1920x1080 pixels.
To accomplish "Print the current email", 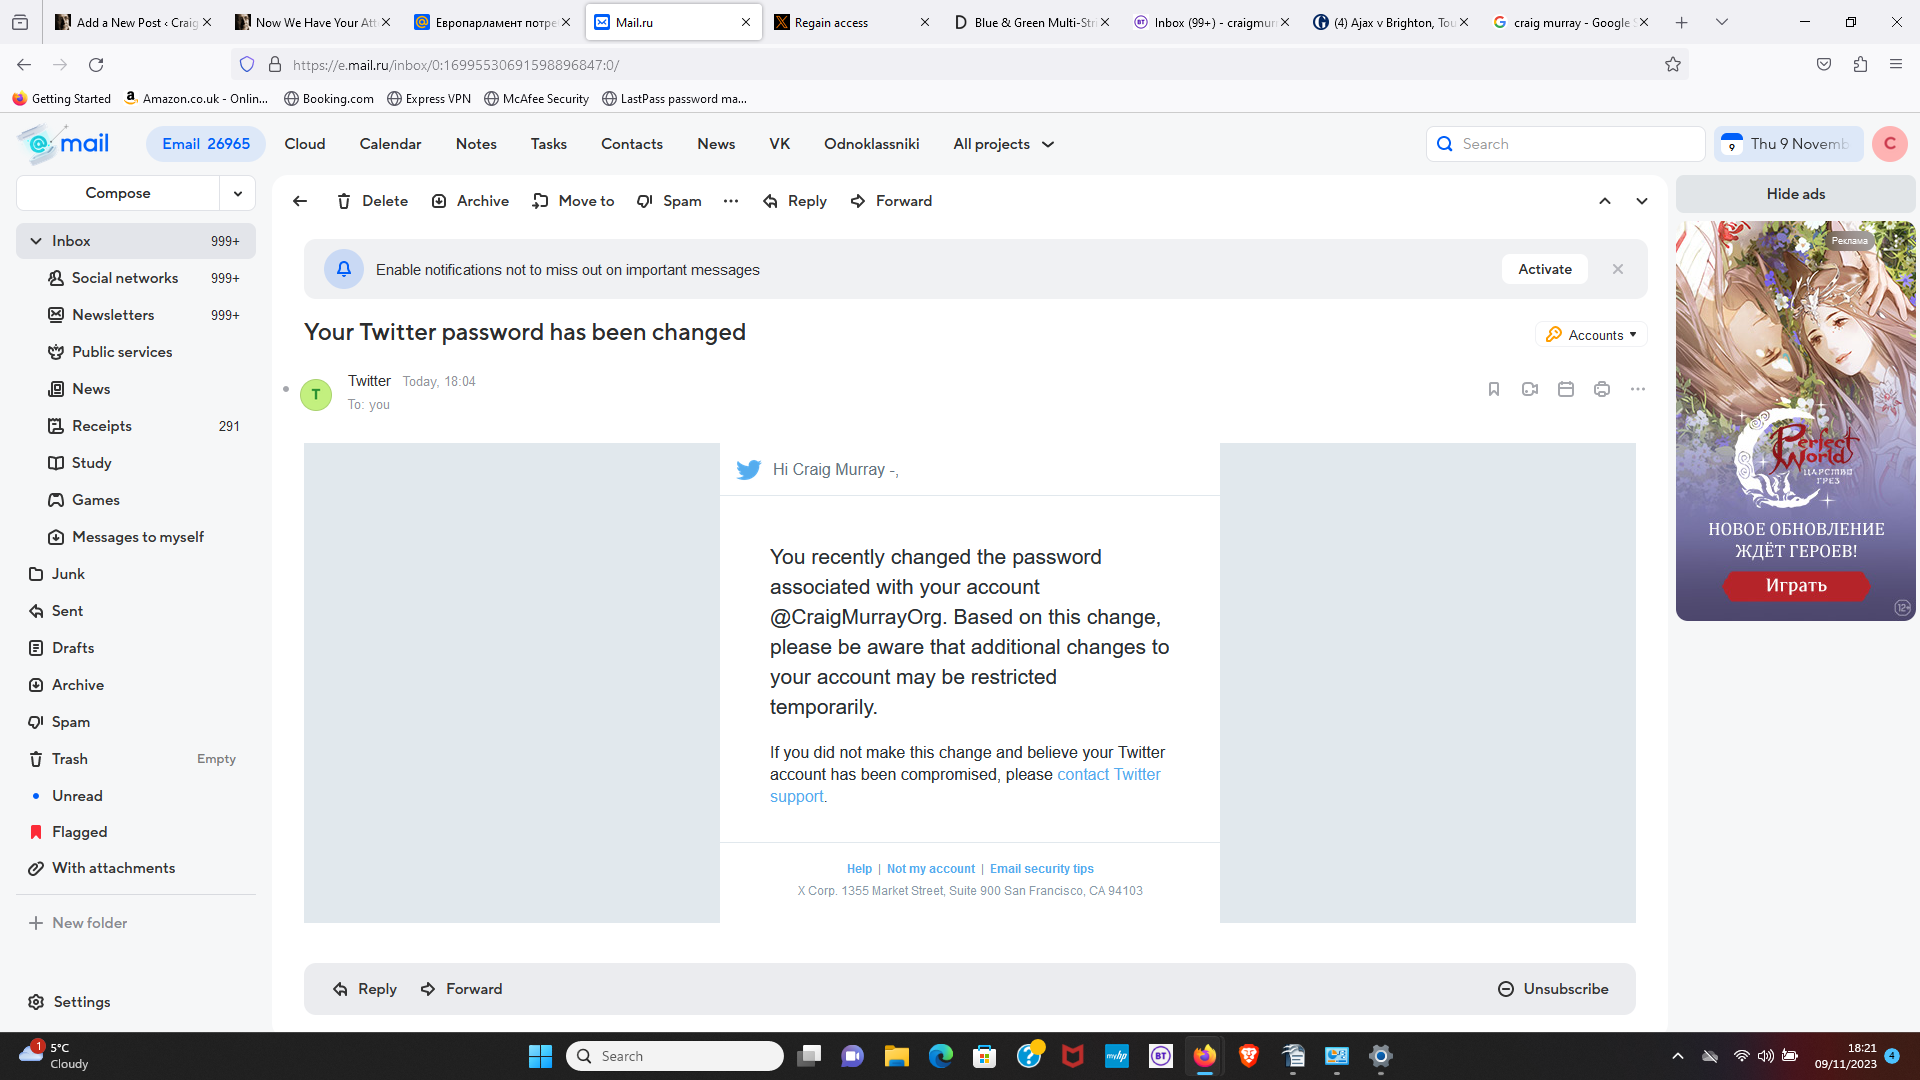I will (x=1602, y=389).
